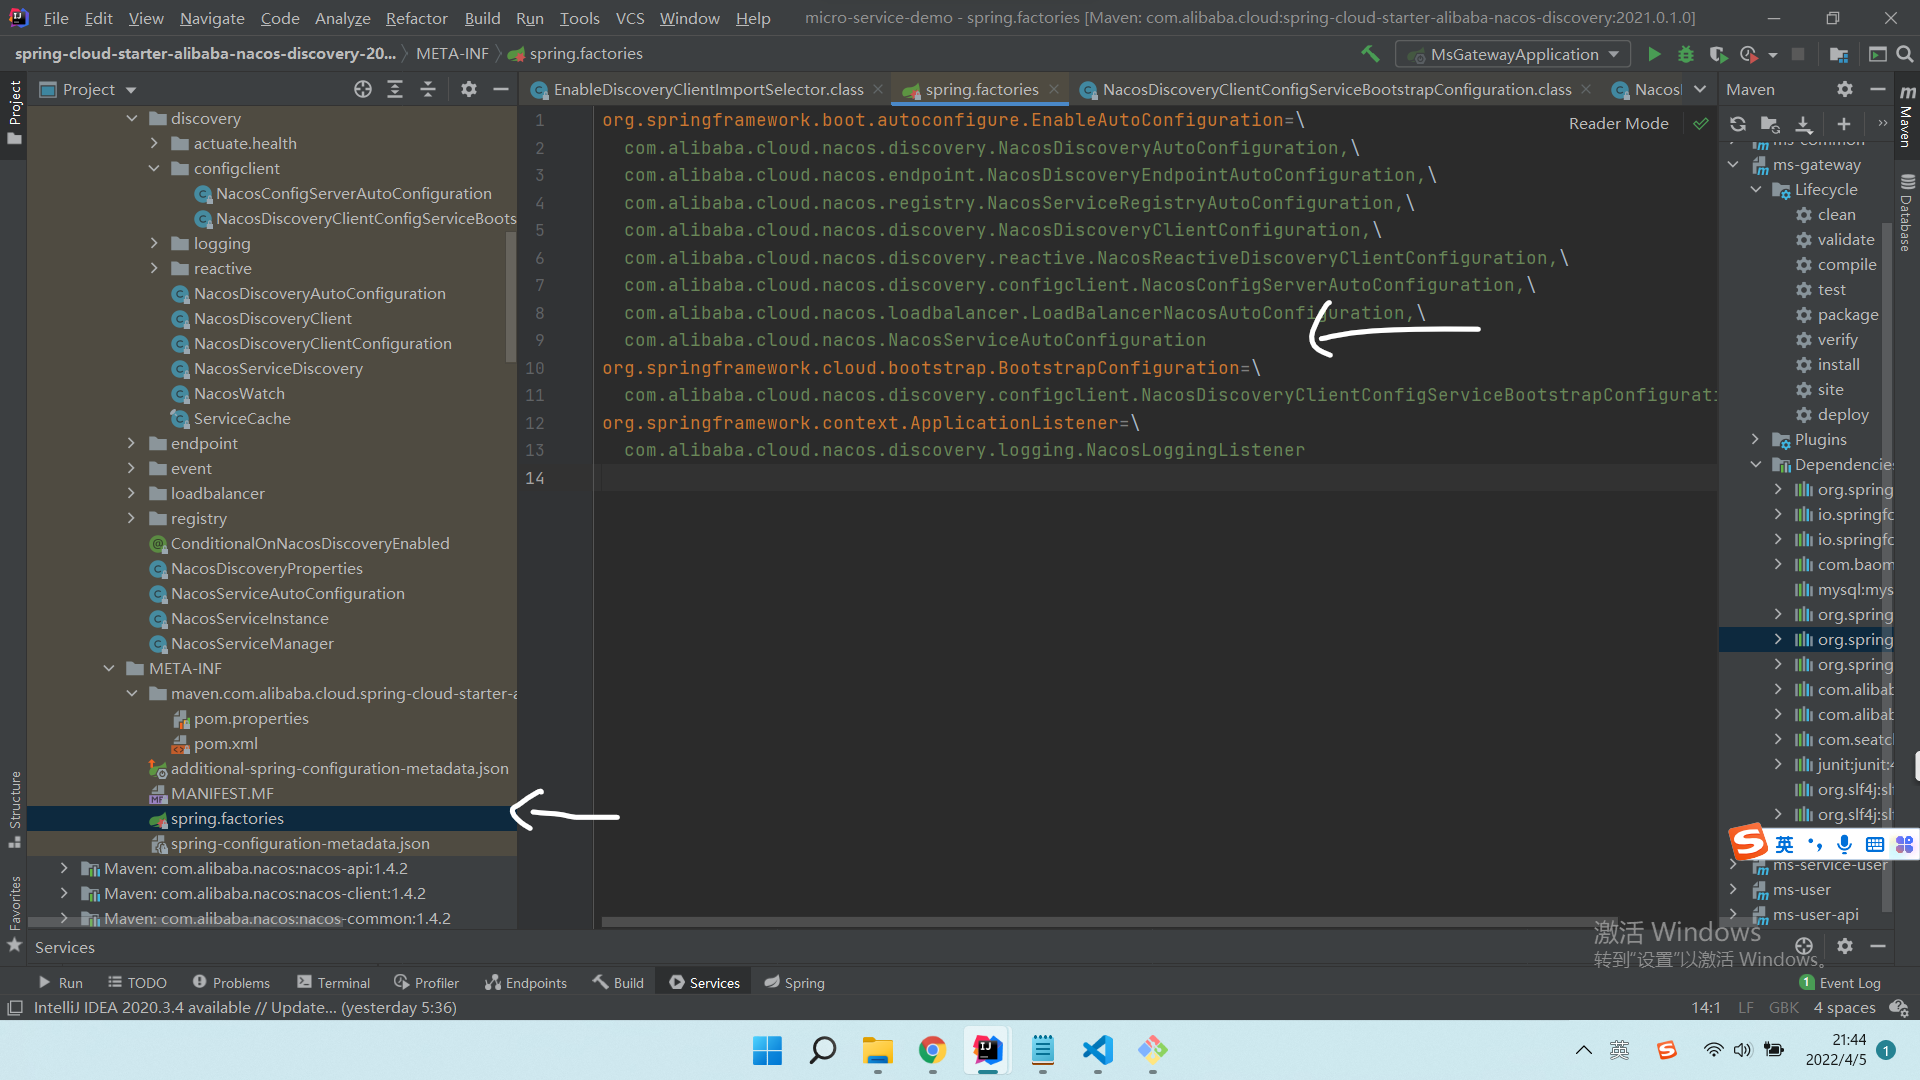The image size is (1920, 1080).
Task: Toggle Sogou soft keyboard icon
Action: pyautogui.click(x=1875, y=844)
